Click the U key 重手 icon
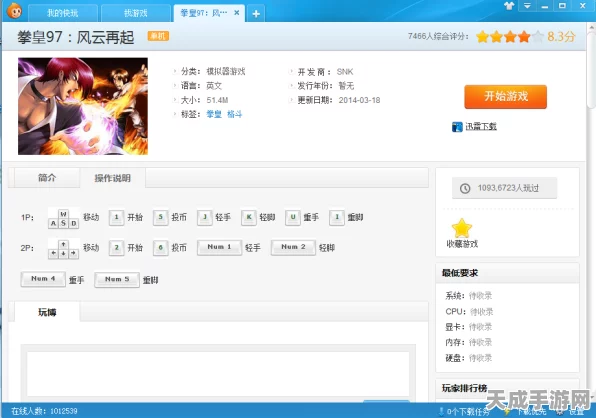This screenshot has height=418, width=596. (x=293, y=217)
